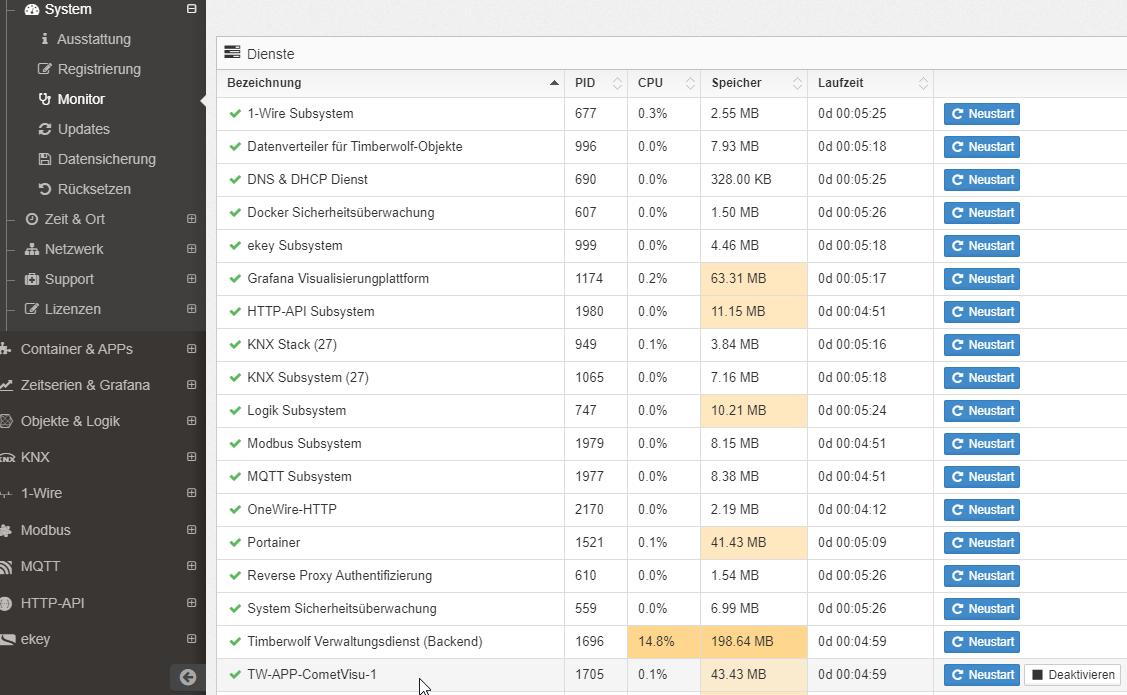Sort the table by Speicher column
This screenshot has width=1127, height=695.
[x=754, y=83]
